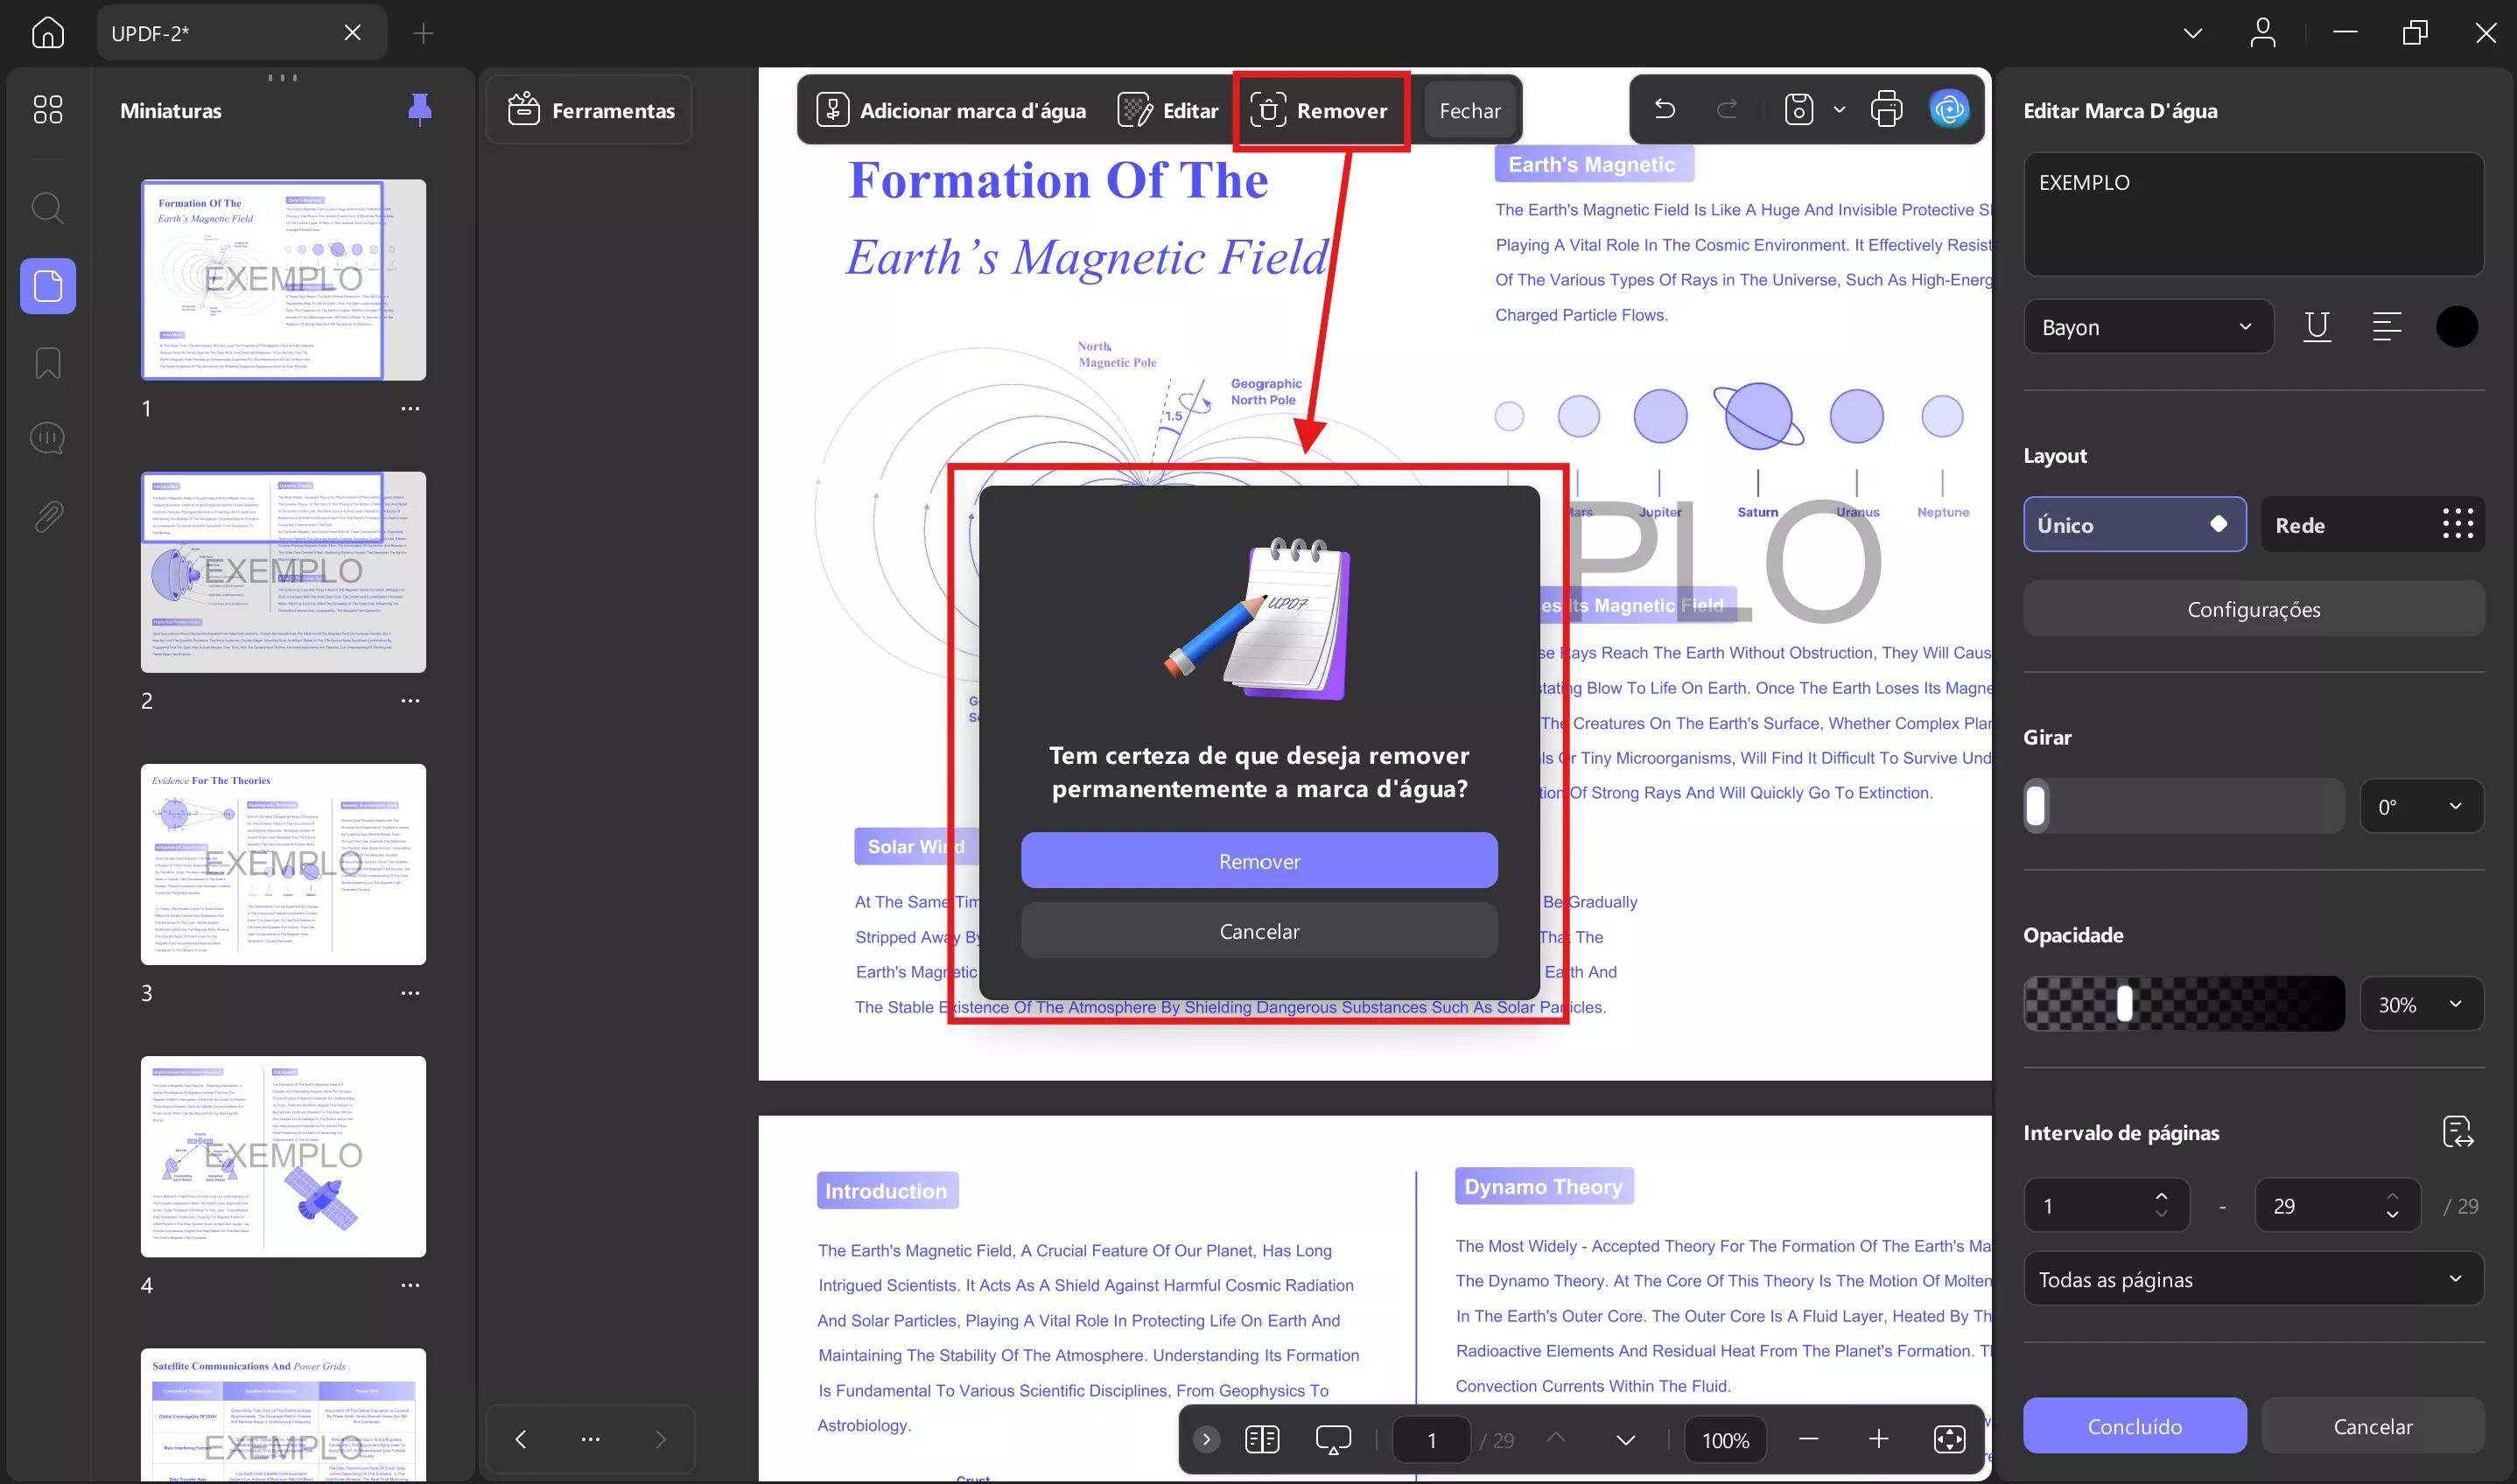Select the Único layout option
Image resolution: width=2517 pixels, height=1484 pixels.
click(2134, 525)
